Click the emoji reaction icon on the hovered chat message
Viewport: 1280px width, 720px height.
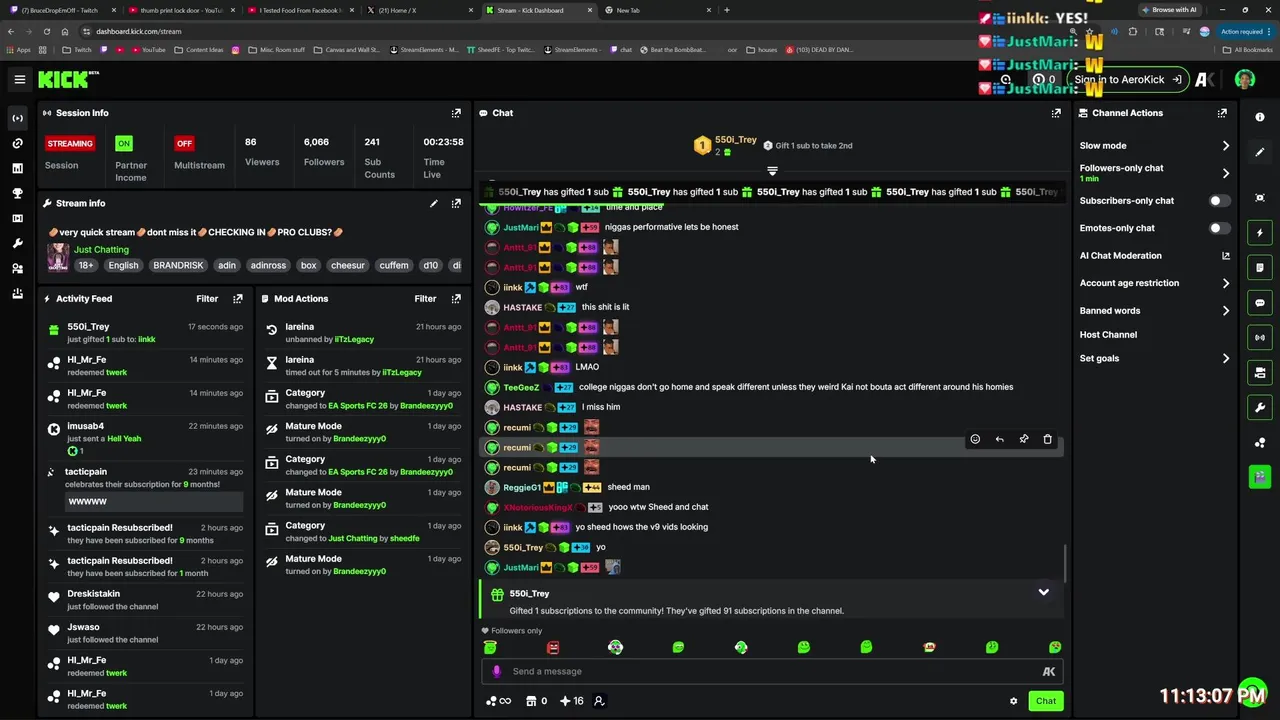[x=975, y=439]
